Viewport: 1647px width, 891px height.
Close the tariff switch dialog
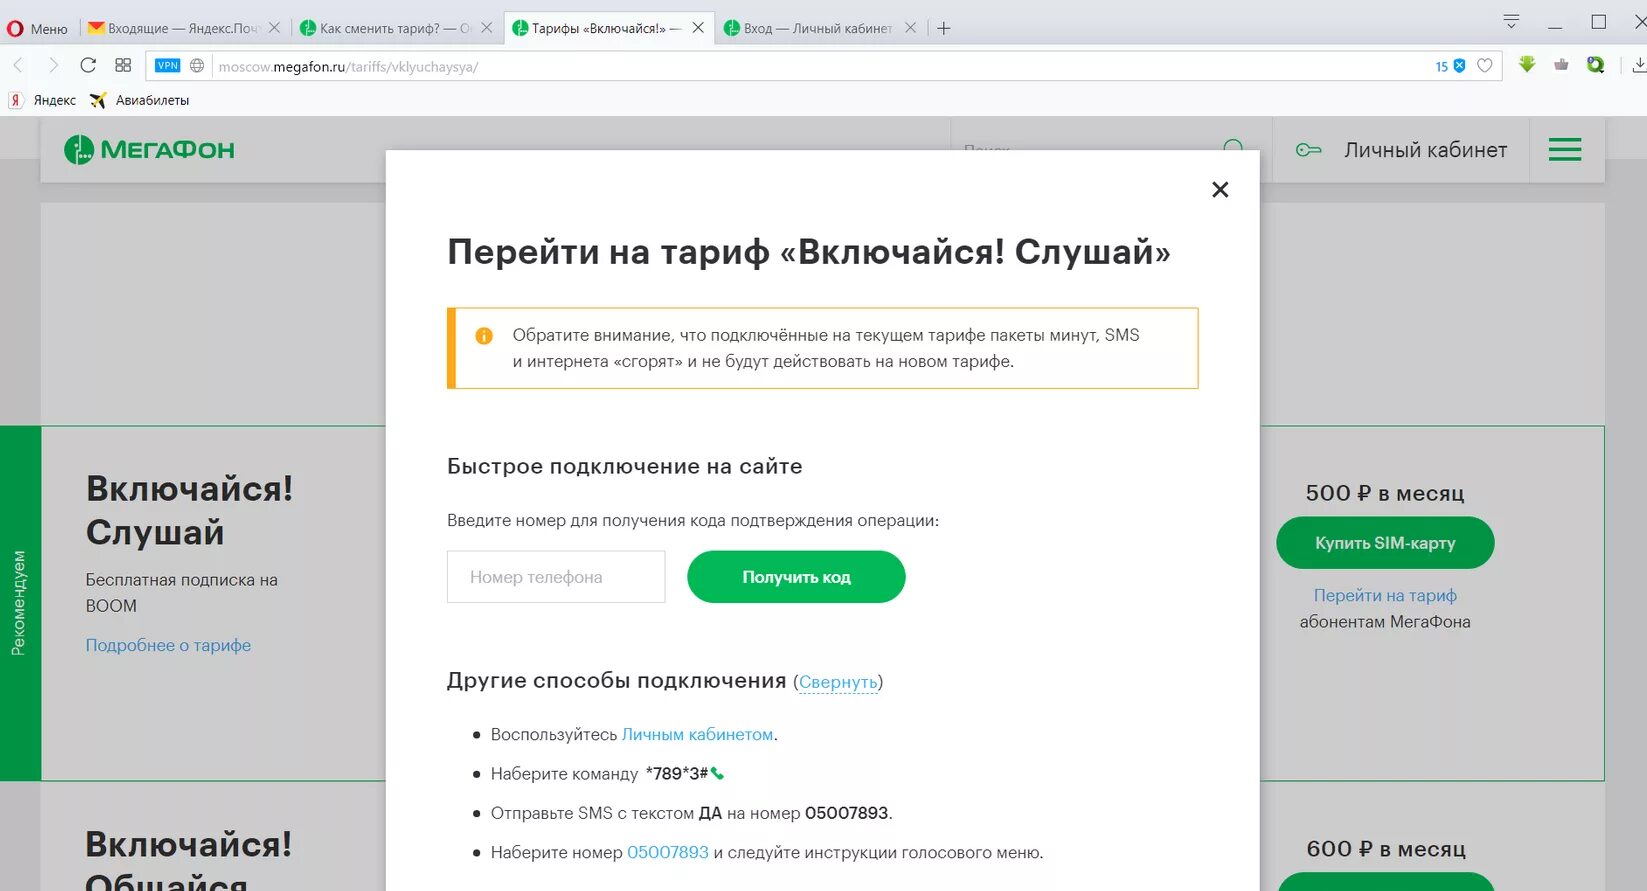click(1220, 190)
